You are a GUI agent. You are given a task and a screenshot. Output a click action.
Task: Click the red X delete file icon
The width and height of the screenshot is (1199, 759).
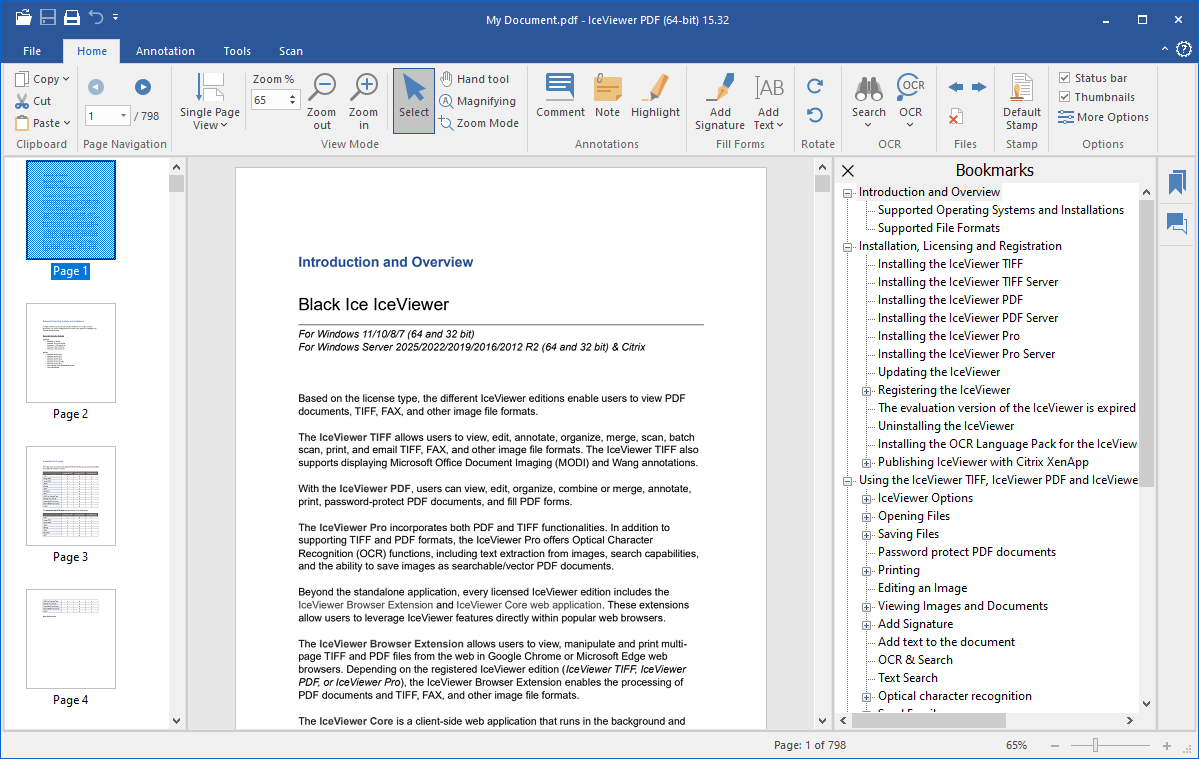(x=955, y=117)
